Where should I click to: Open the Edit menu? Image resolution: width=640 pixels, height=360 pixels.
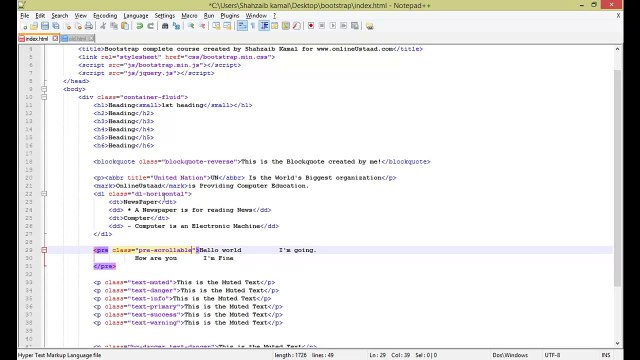tap(40, 16)
